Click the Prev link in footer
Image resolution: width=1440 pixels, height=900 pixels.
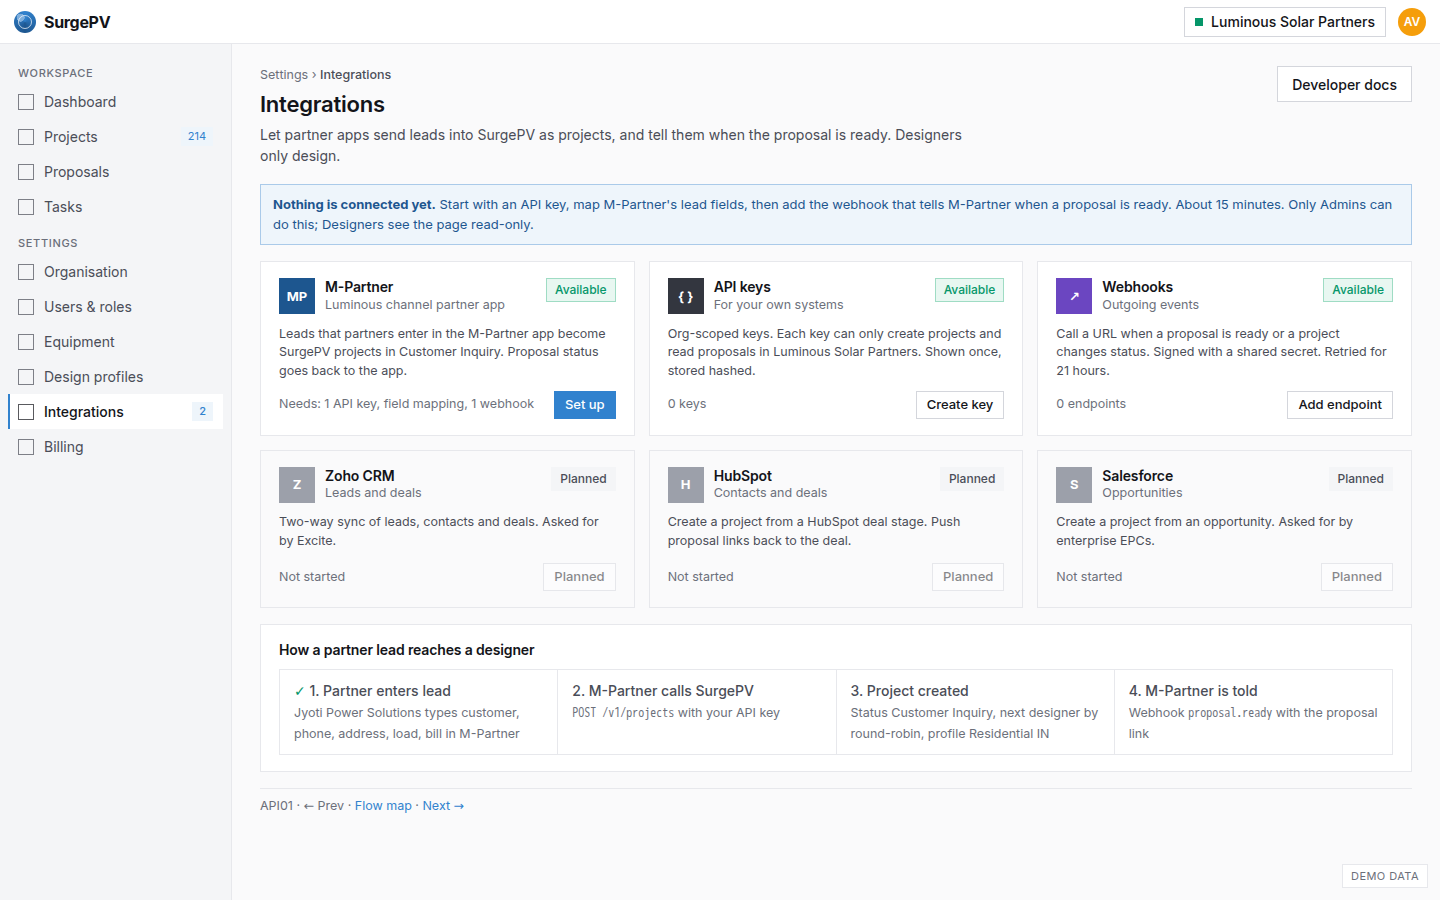click(x=324, y=806)
